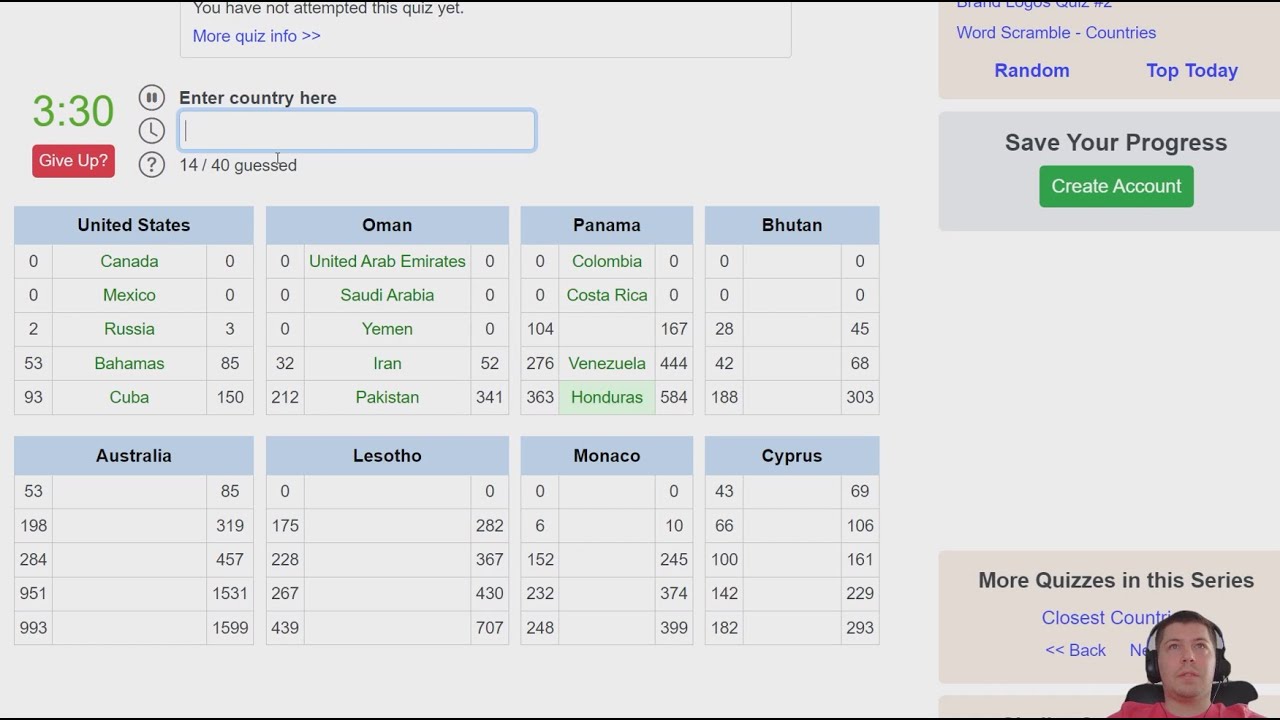Select the Panama table header
Viewport: 1280px width, 720px height.
tap(607, 225)
